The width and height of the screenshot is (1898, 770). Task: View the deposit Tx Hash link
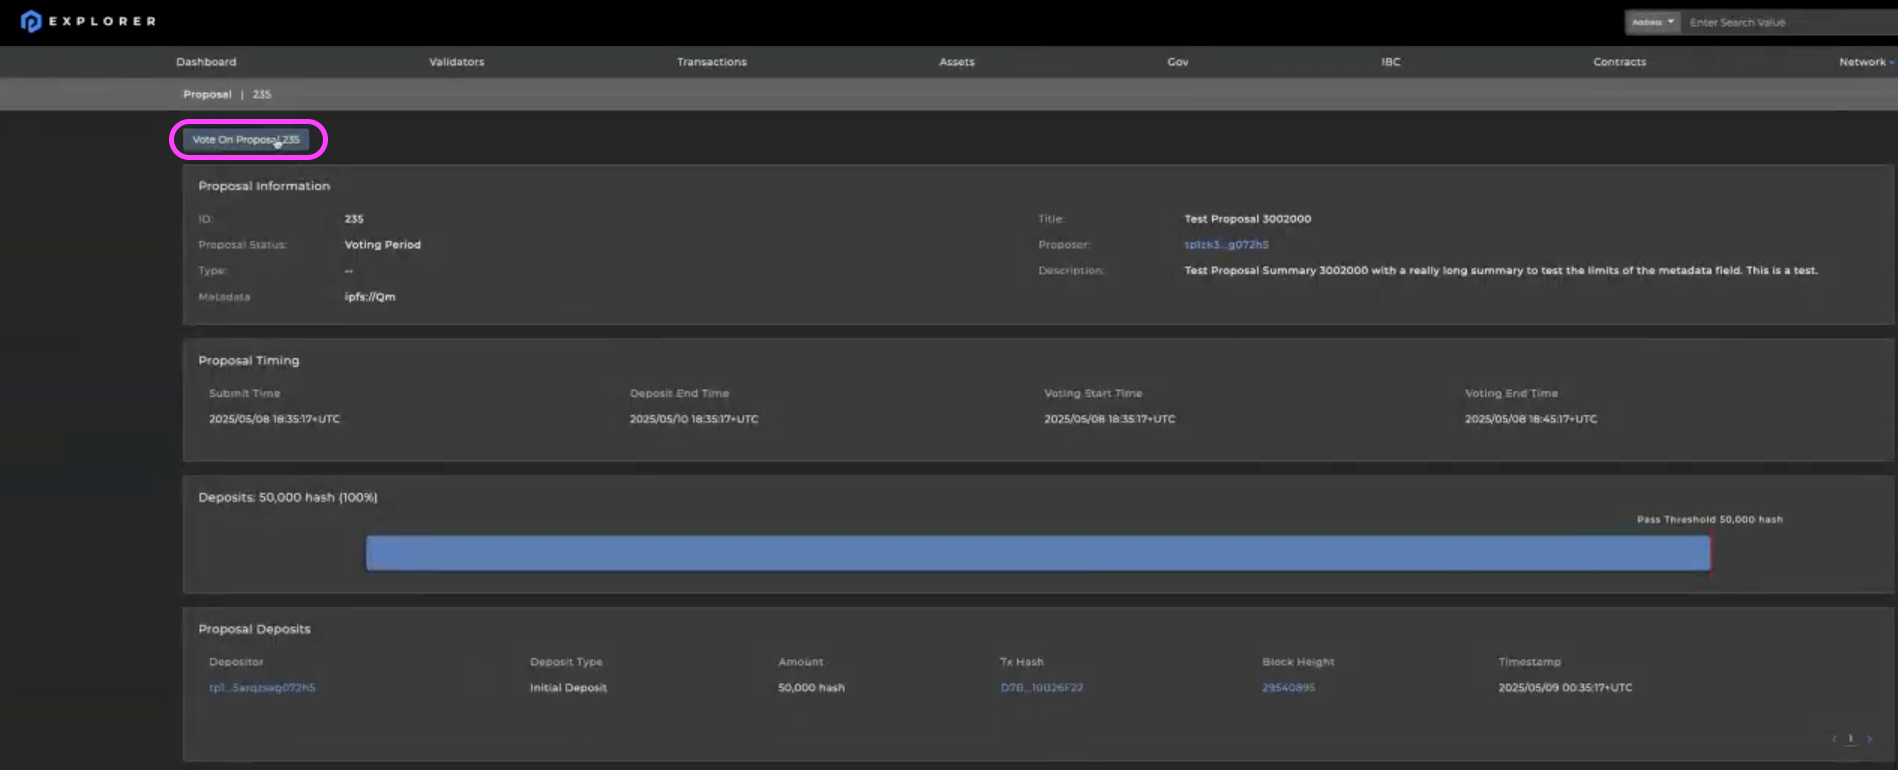[1041, 688]
